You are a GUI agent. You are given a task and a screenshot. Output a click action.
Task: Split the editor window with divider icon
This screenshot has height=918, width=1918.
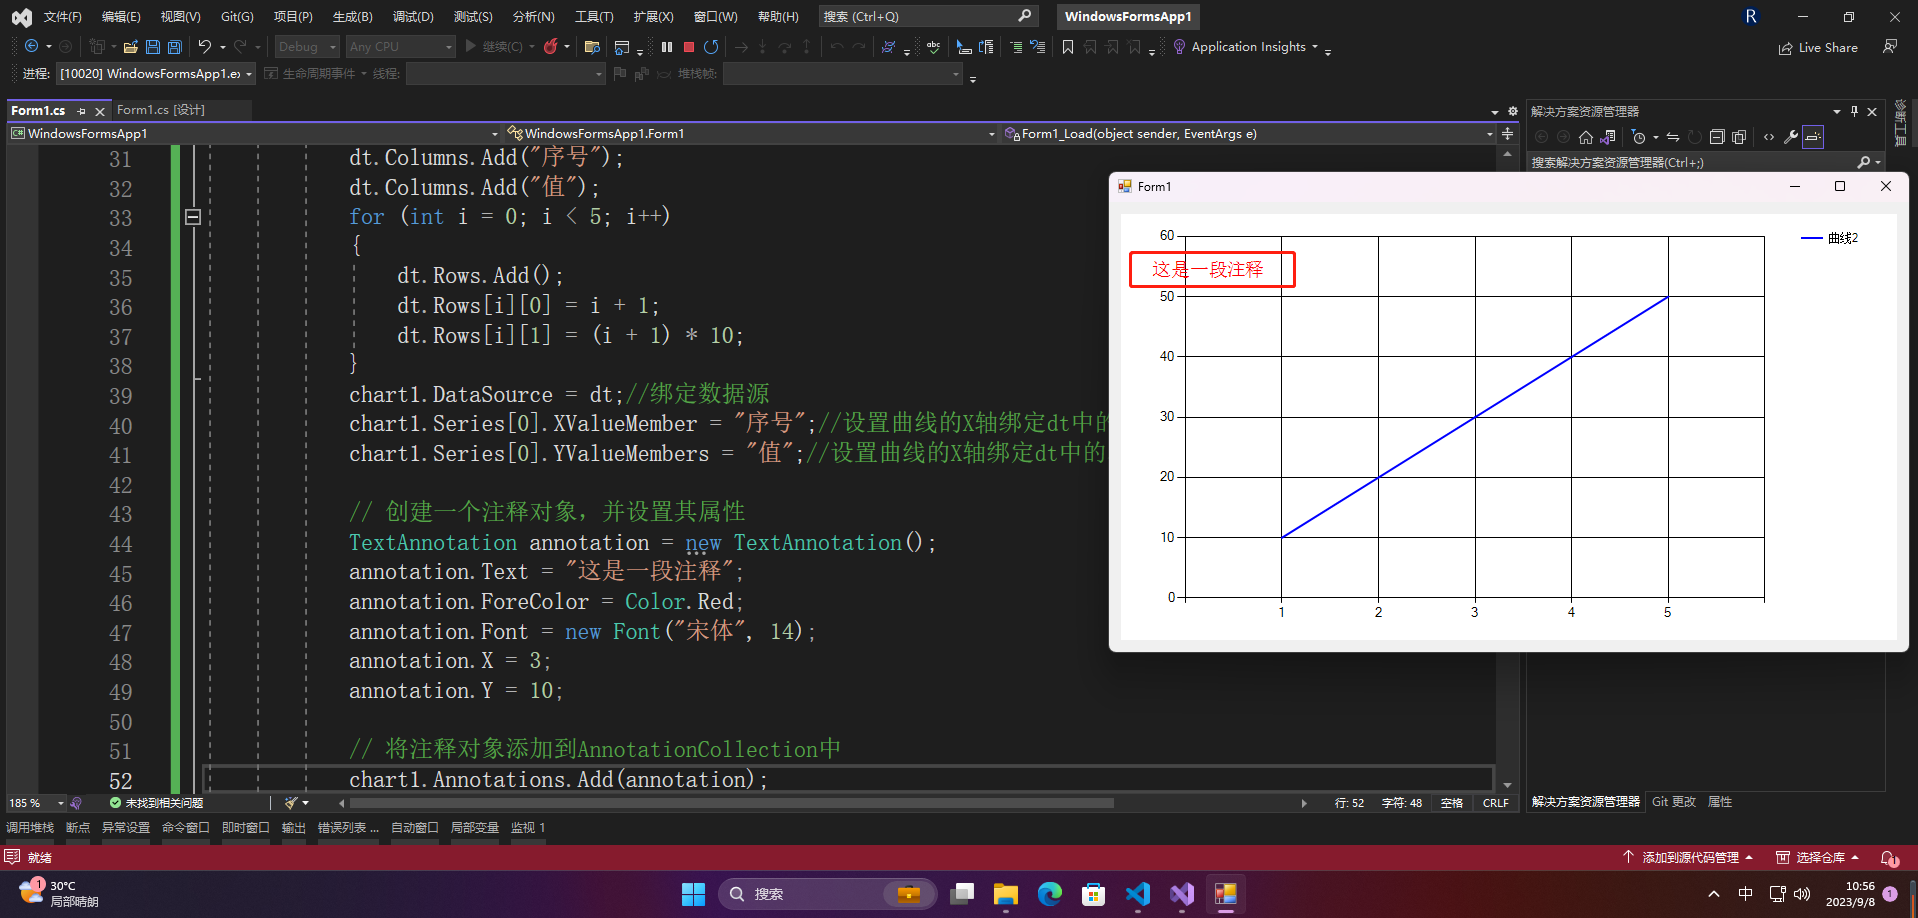coord(1508,133)
